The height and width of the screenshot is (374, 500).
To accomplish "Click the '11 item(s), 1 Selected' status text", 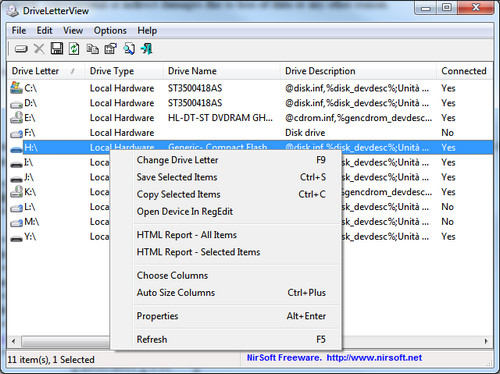I will [x=51, y=360].
